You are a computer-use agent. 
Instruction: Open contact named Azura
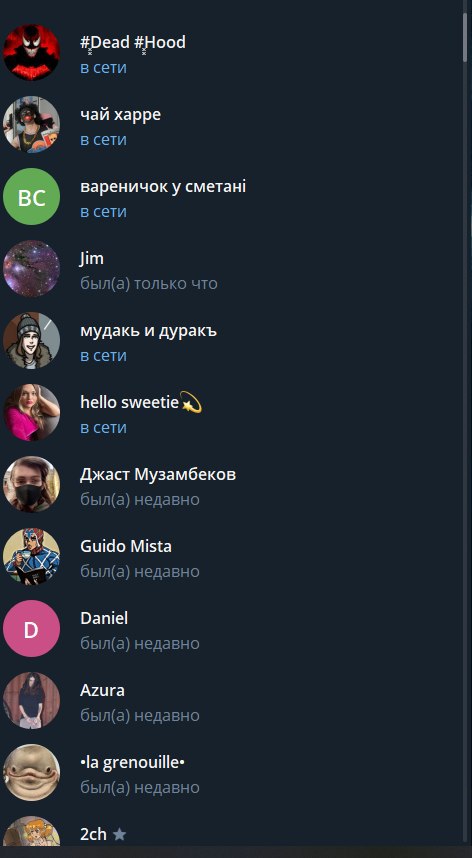point(231,700)
